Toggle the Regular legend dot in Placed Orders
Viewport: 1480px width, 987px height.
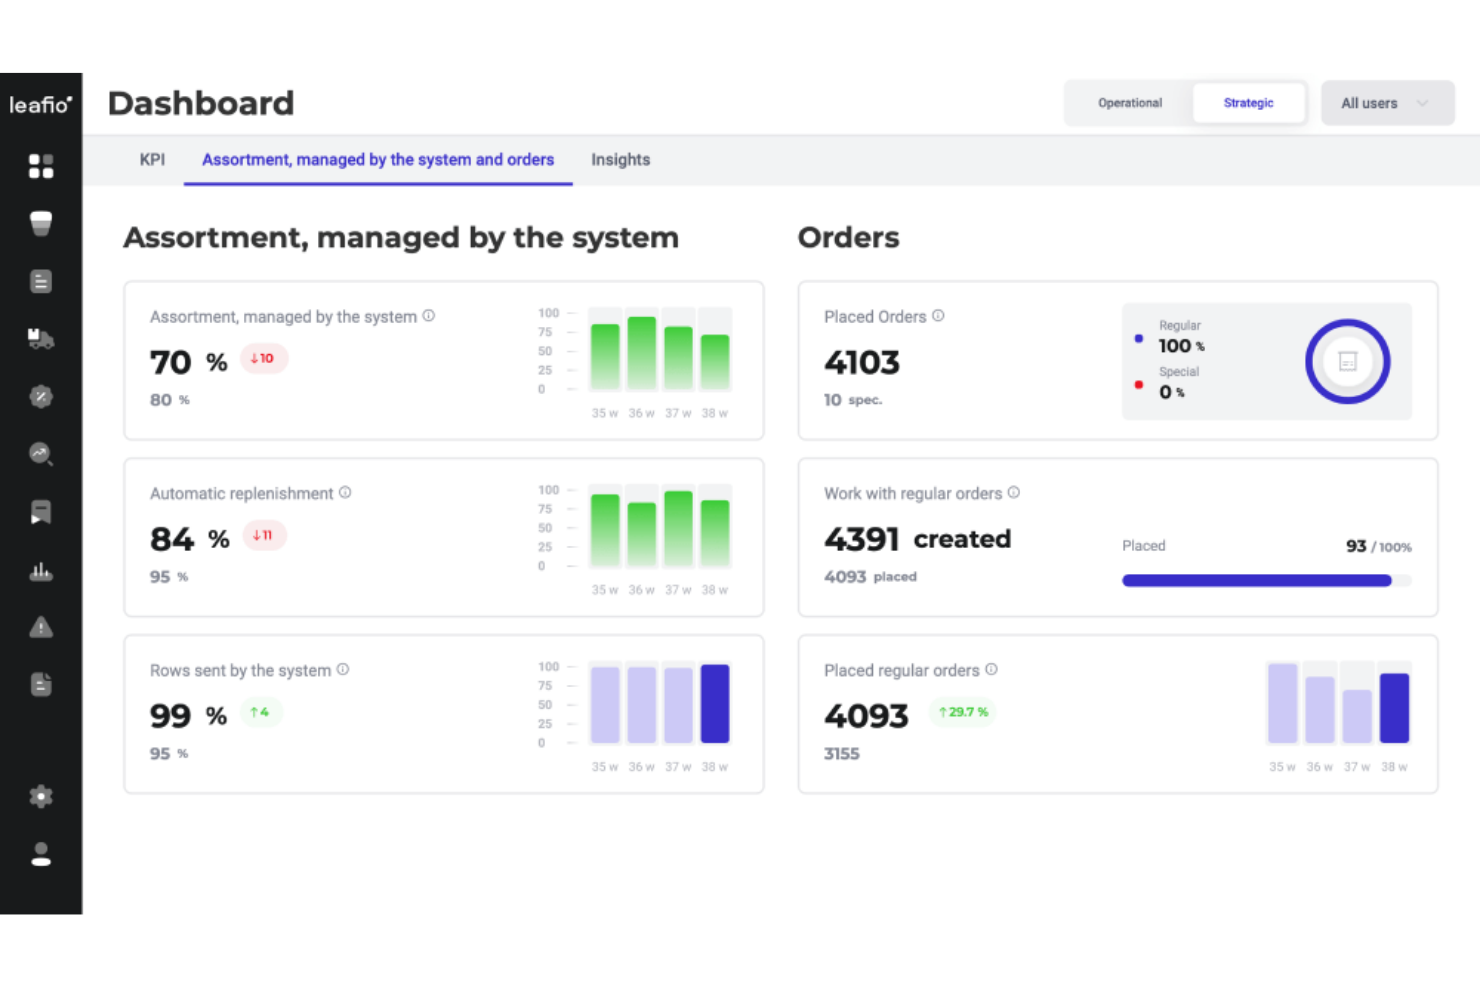(x=1139, y=338)
